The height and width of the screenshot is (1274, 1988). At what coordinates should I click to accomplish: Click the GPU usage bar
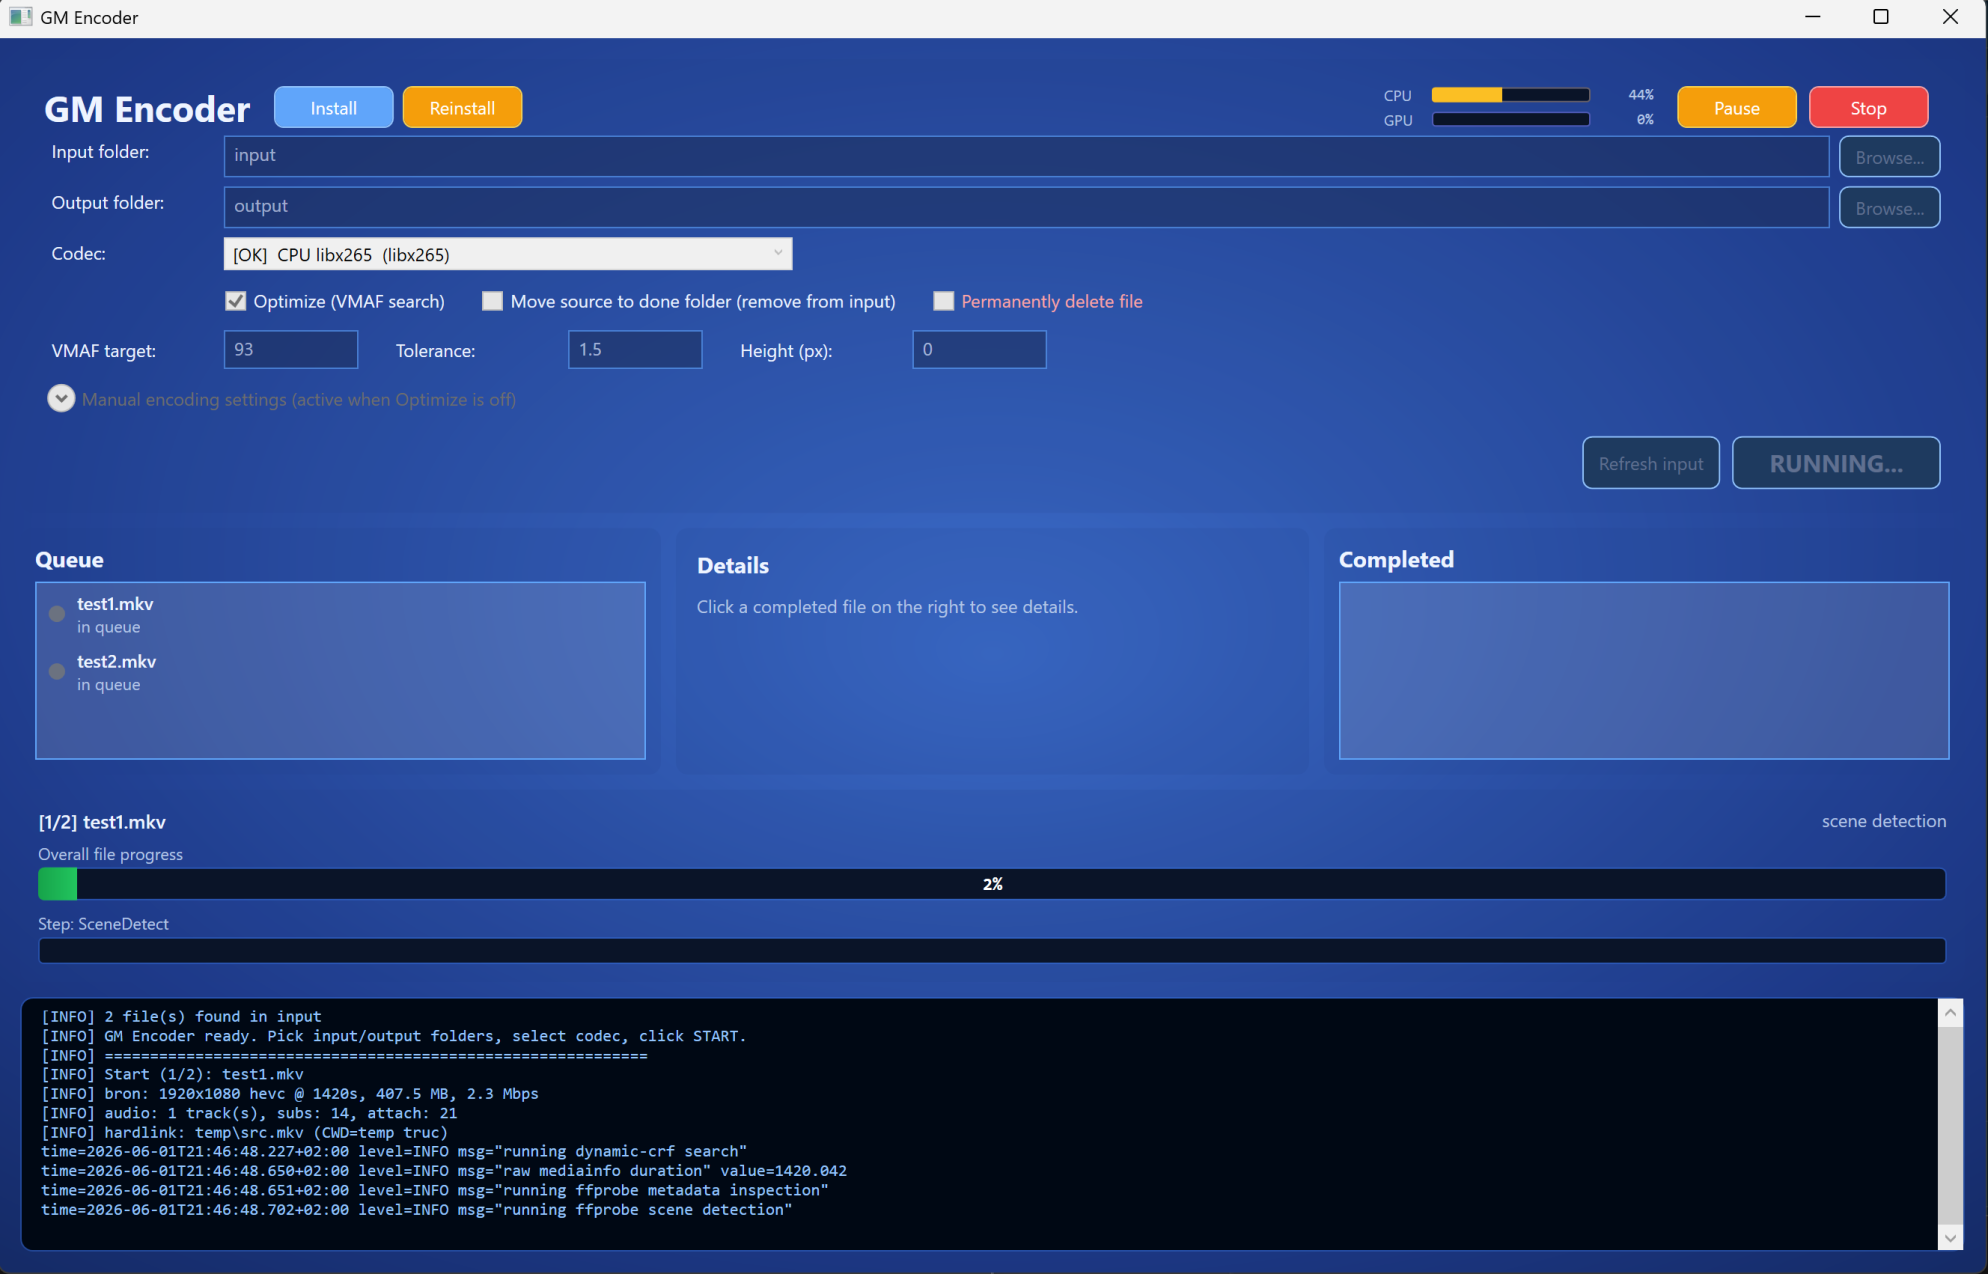[1510, 120]
